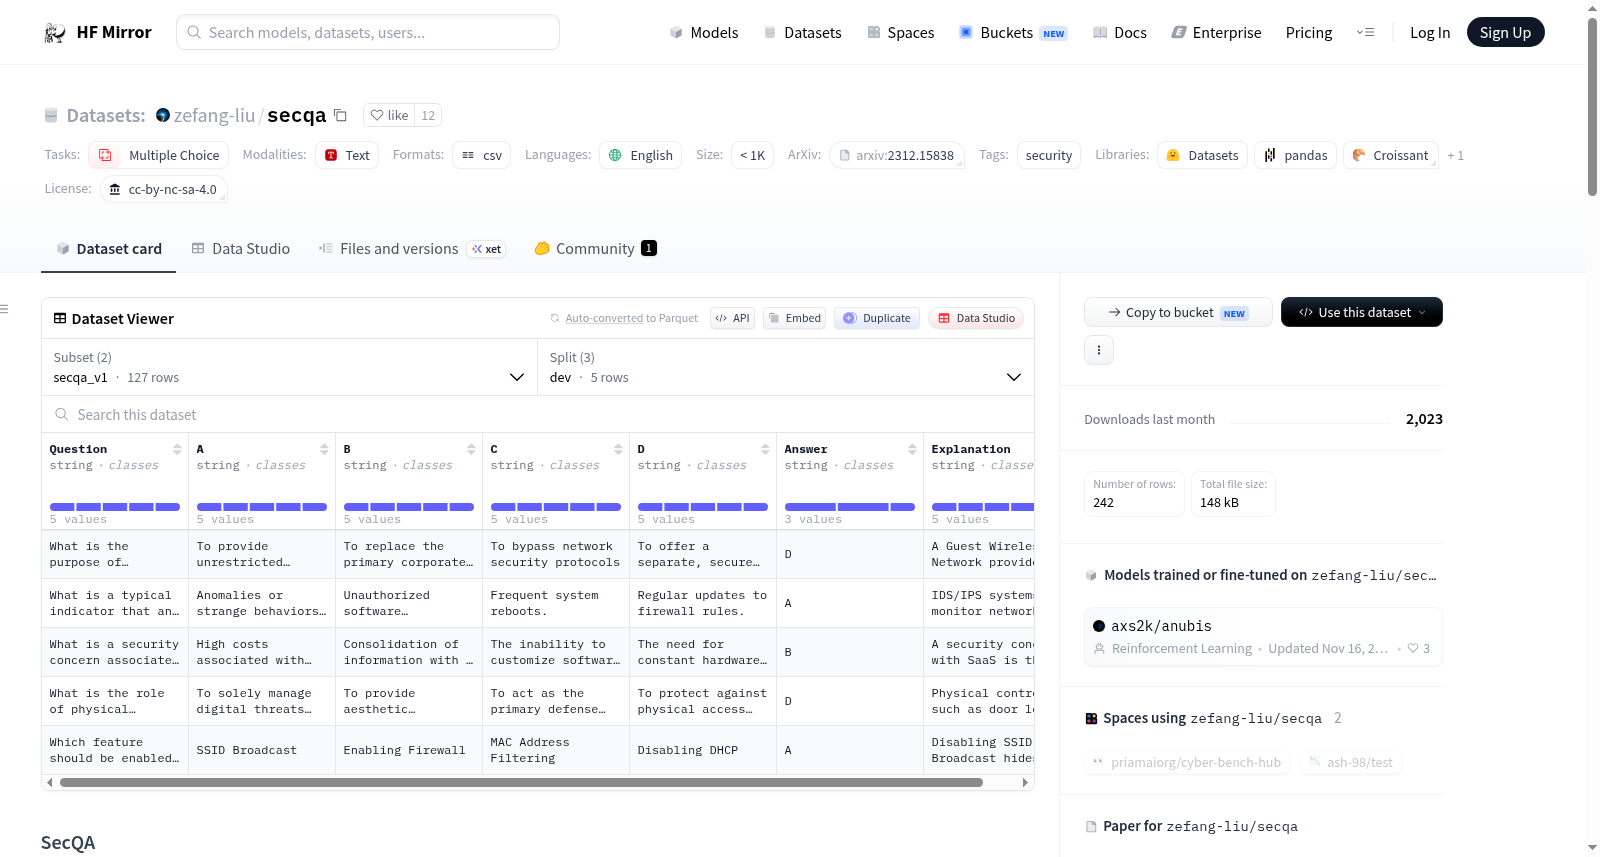
Task: Click the horizontal table scrollbar
Action: pyautogui.click(x=521, y=783)
